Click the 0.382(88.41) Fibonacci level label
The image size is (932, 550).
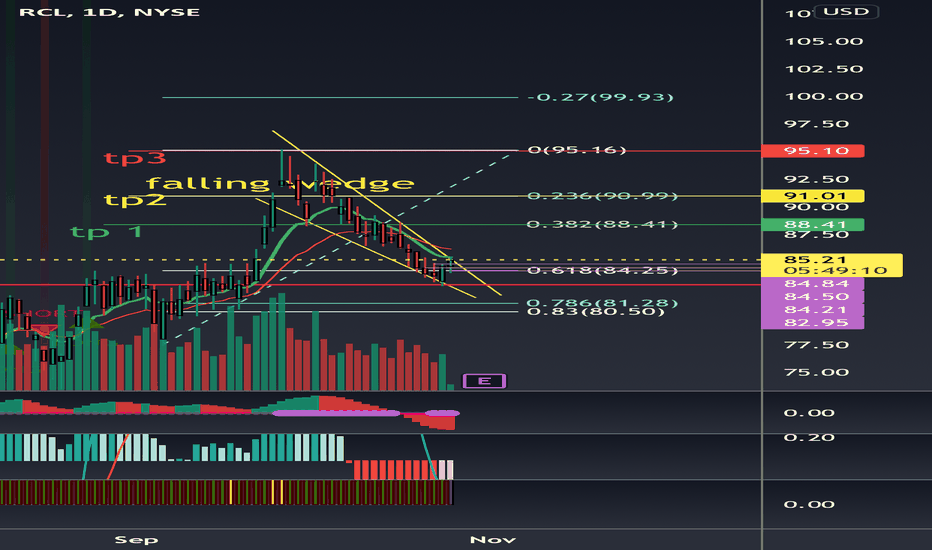tap(602, 224)
